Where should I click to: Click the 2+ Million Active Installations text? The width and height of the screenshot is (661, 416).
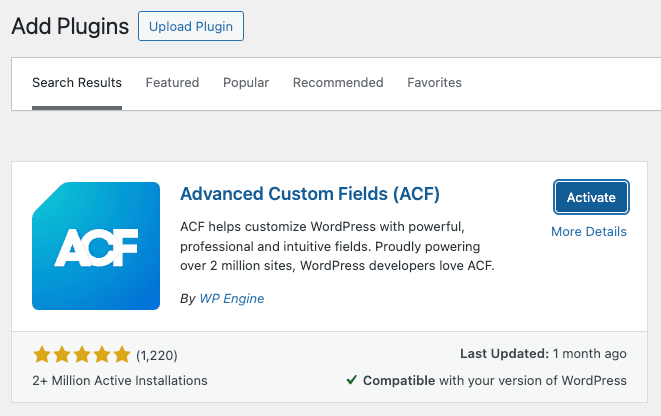click(120, 381)
